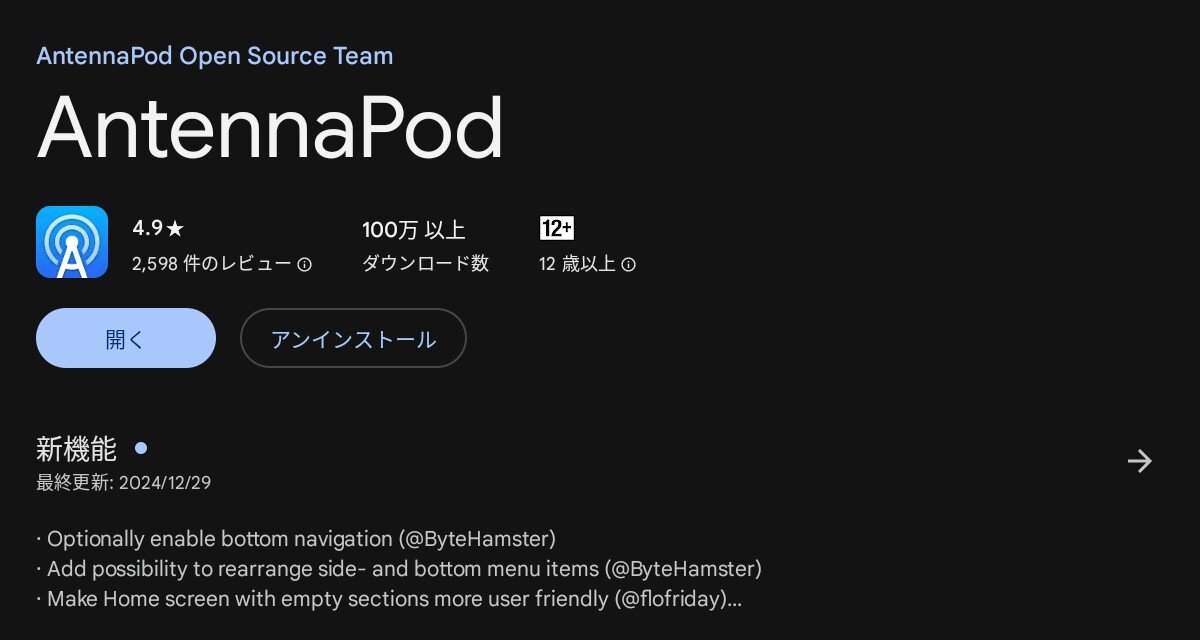Click the 開く (Open) button
The height and width of the screenshot is (640, 1200).
126,338
